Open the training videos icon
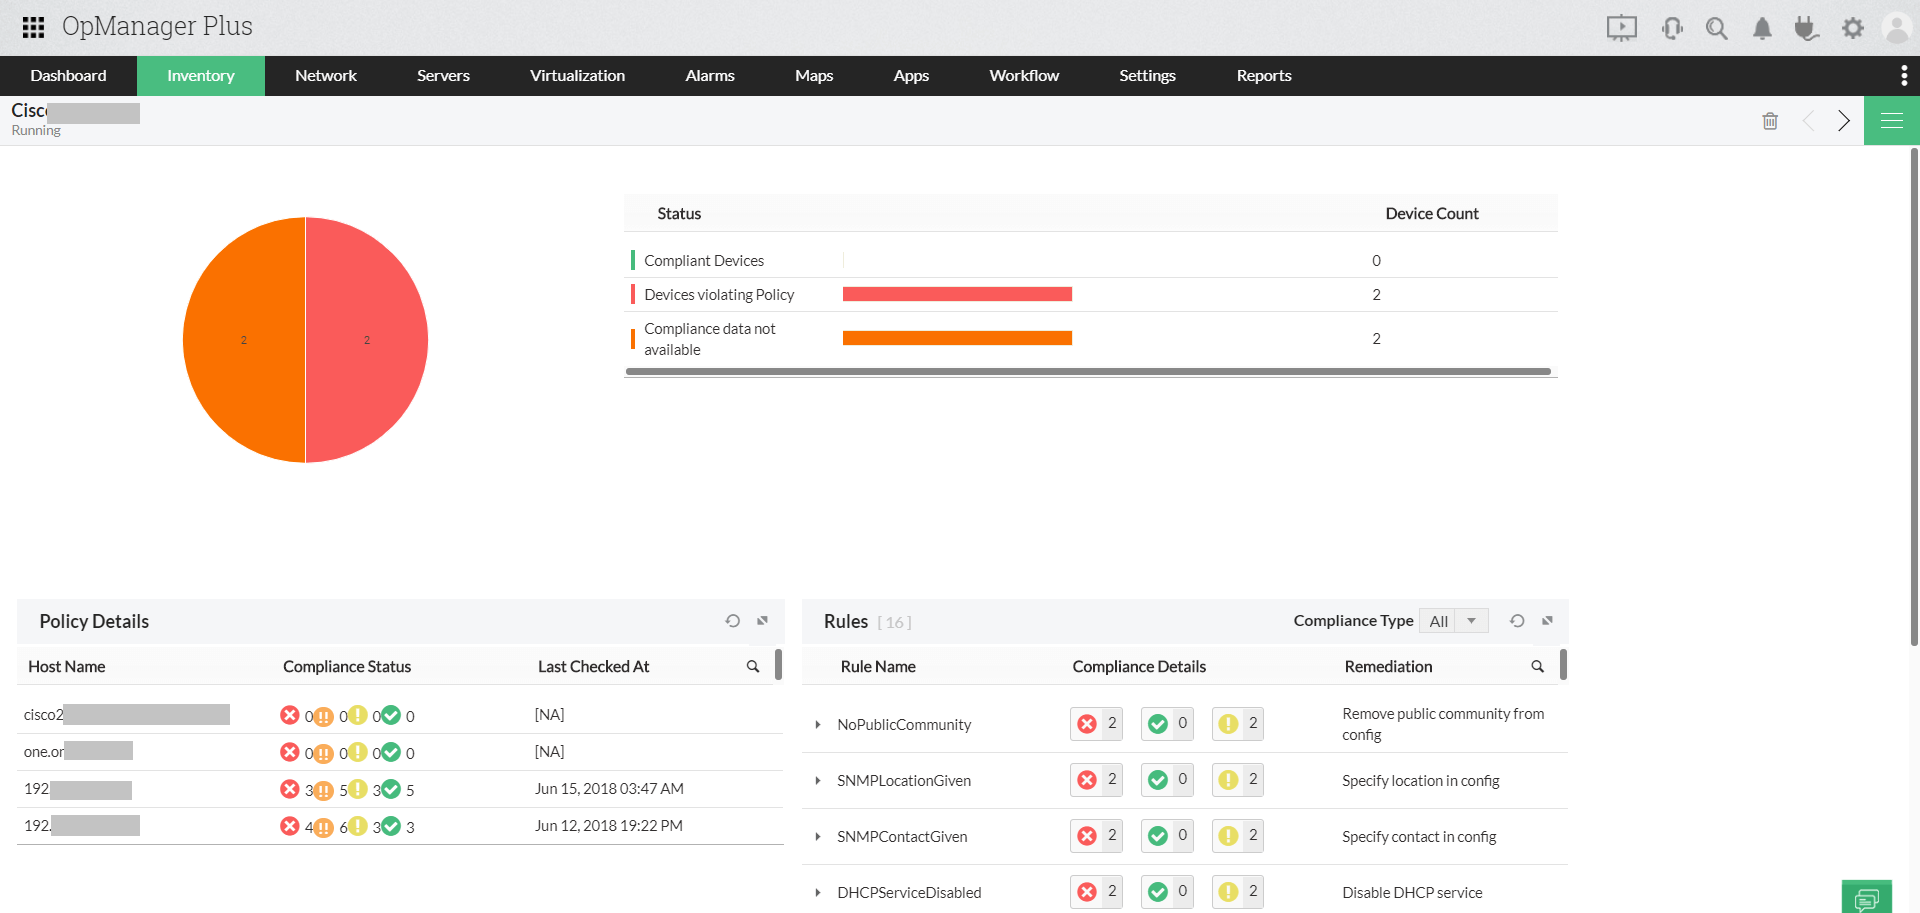Viewport: 1920px width, 913px height. 1621,28
